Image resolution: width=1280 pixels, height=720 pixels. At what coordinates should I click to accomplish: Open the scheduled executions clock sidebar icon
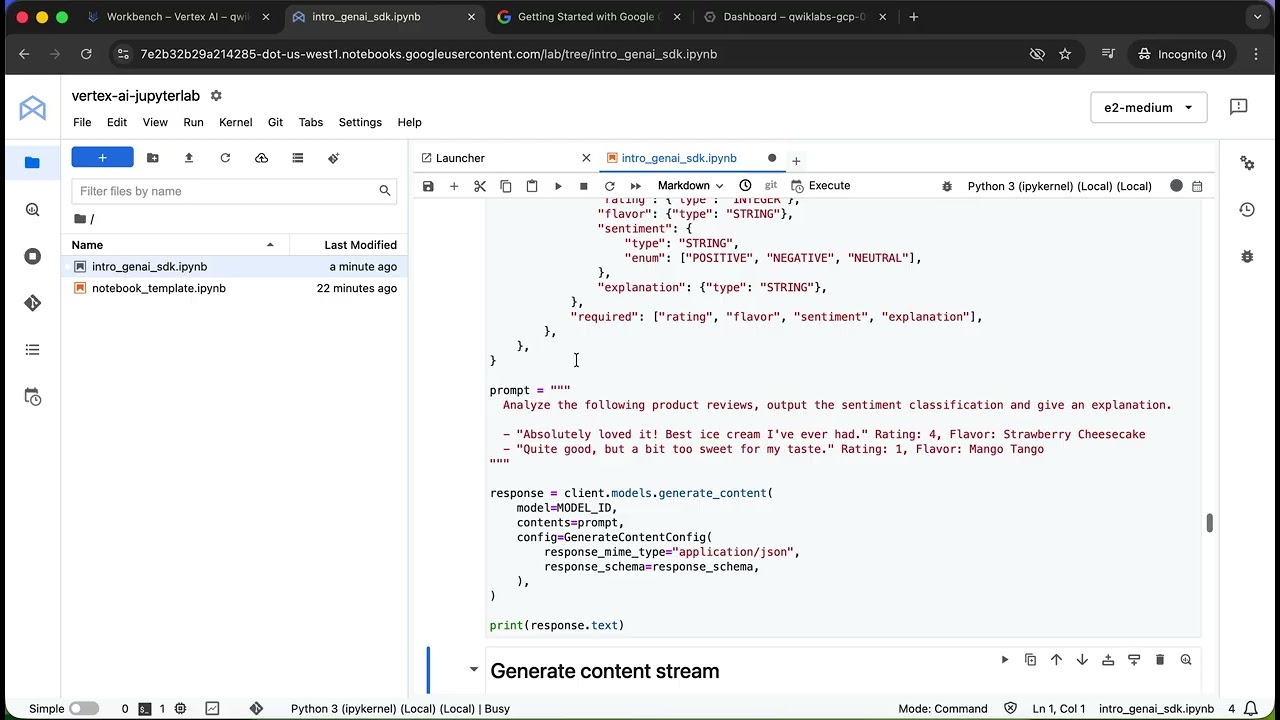tap(32, 397)
